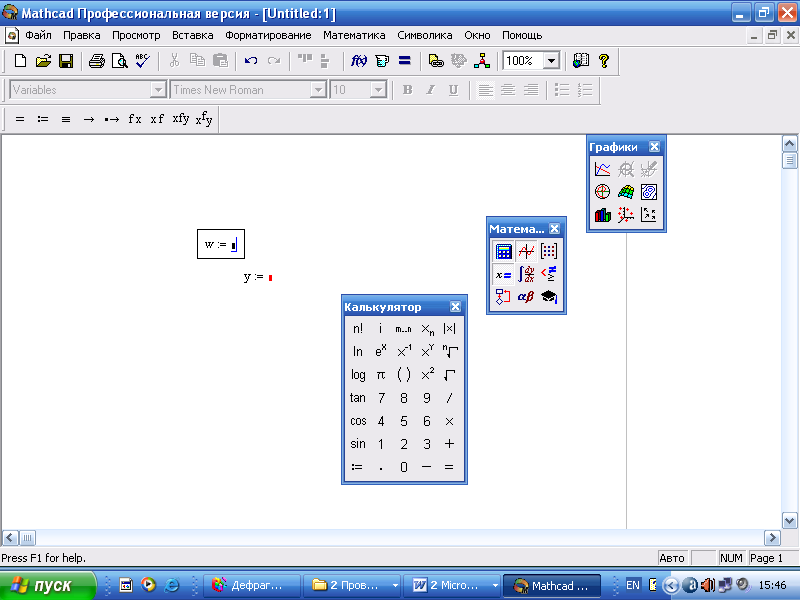Image resolution: width=800 pixels, height=600 pixels.
Task: Open the Файл menu
Action: [x=38, y=35]
